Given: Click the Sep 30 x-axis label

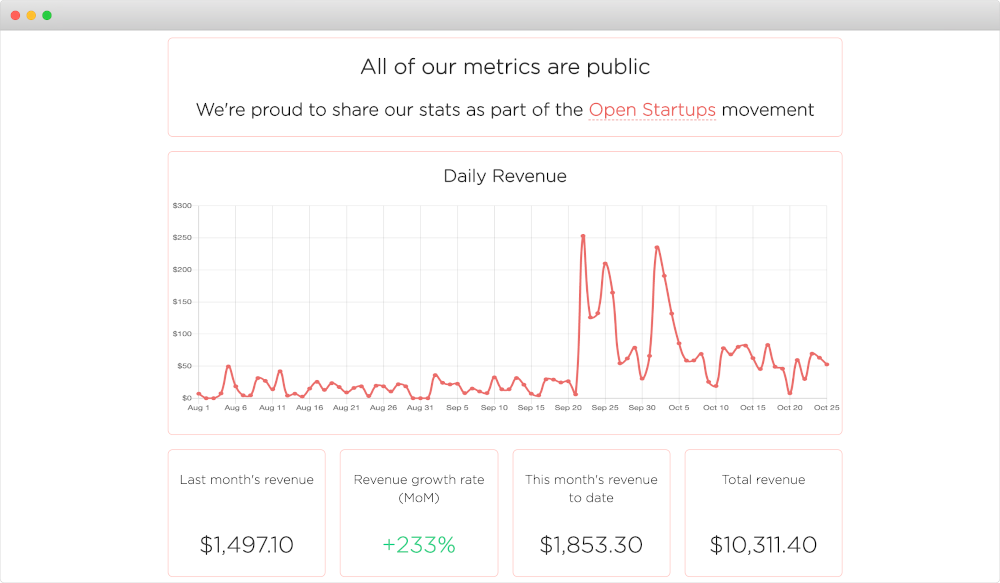Looking at the screenshot, I should pyautogui.click(x=642, y=408).
